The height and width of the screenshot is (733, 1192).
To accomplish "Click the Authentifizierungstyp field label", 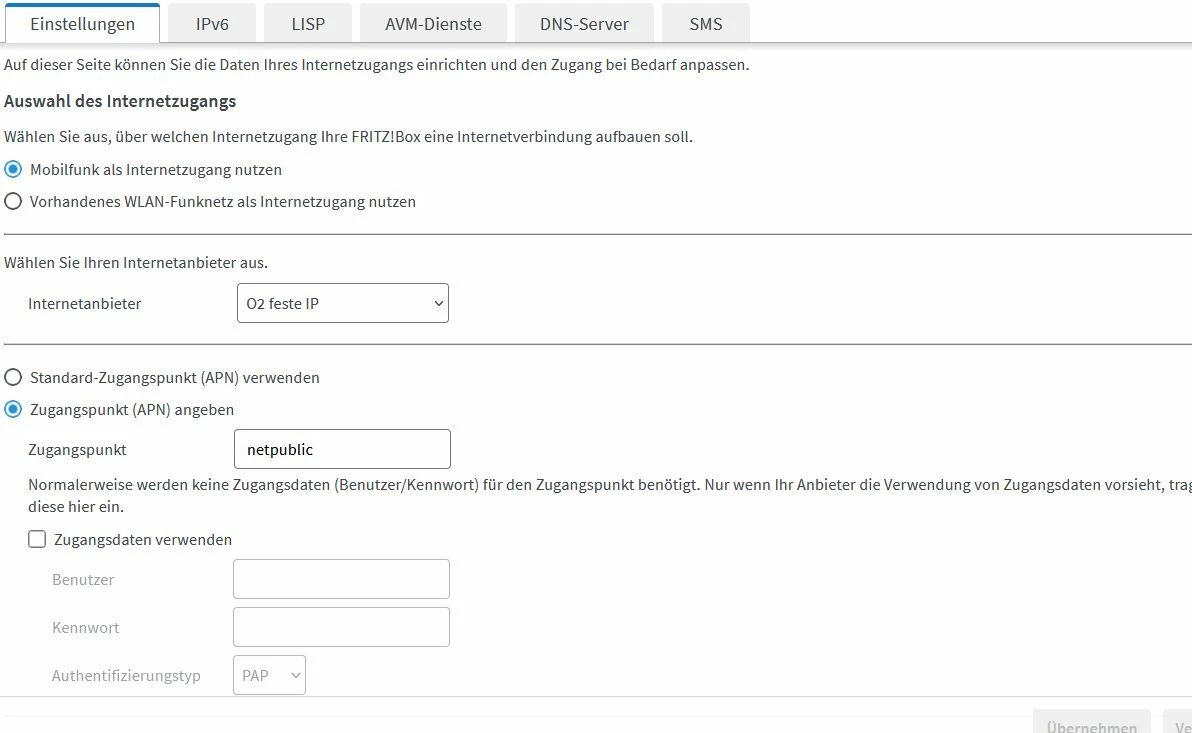I will [x=126, y=675].
